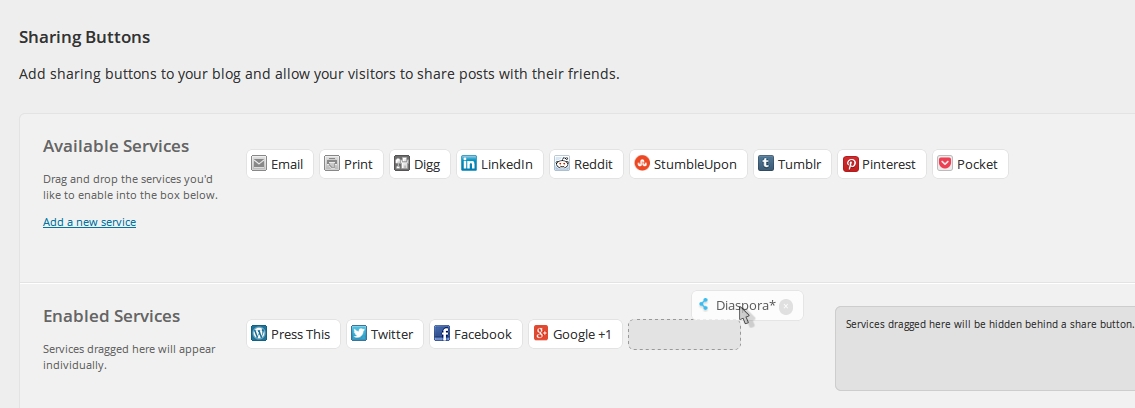Click the Print service printer icon
The width and height of the screenshot is (1135, 408).
(332, 164)
